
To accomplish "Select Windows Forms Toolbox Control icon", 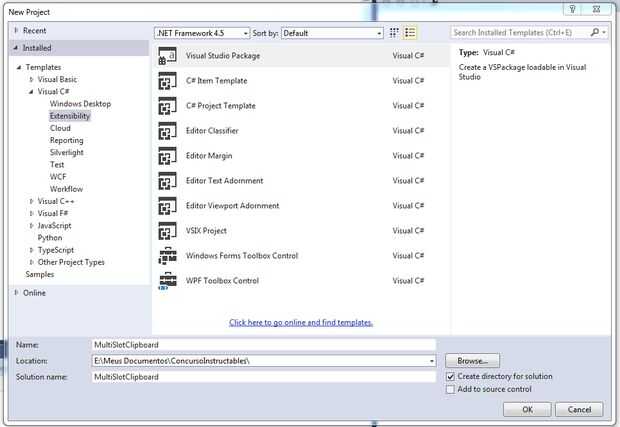I will 167,256.
